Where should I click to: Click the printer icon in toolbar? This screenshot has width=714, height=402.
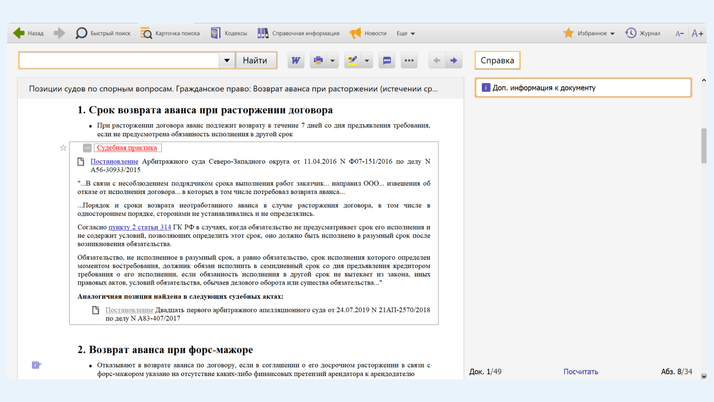tap(319, 61)
